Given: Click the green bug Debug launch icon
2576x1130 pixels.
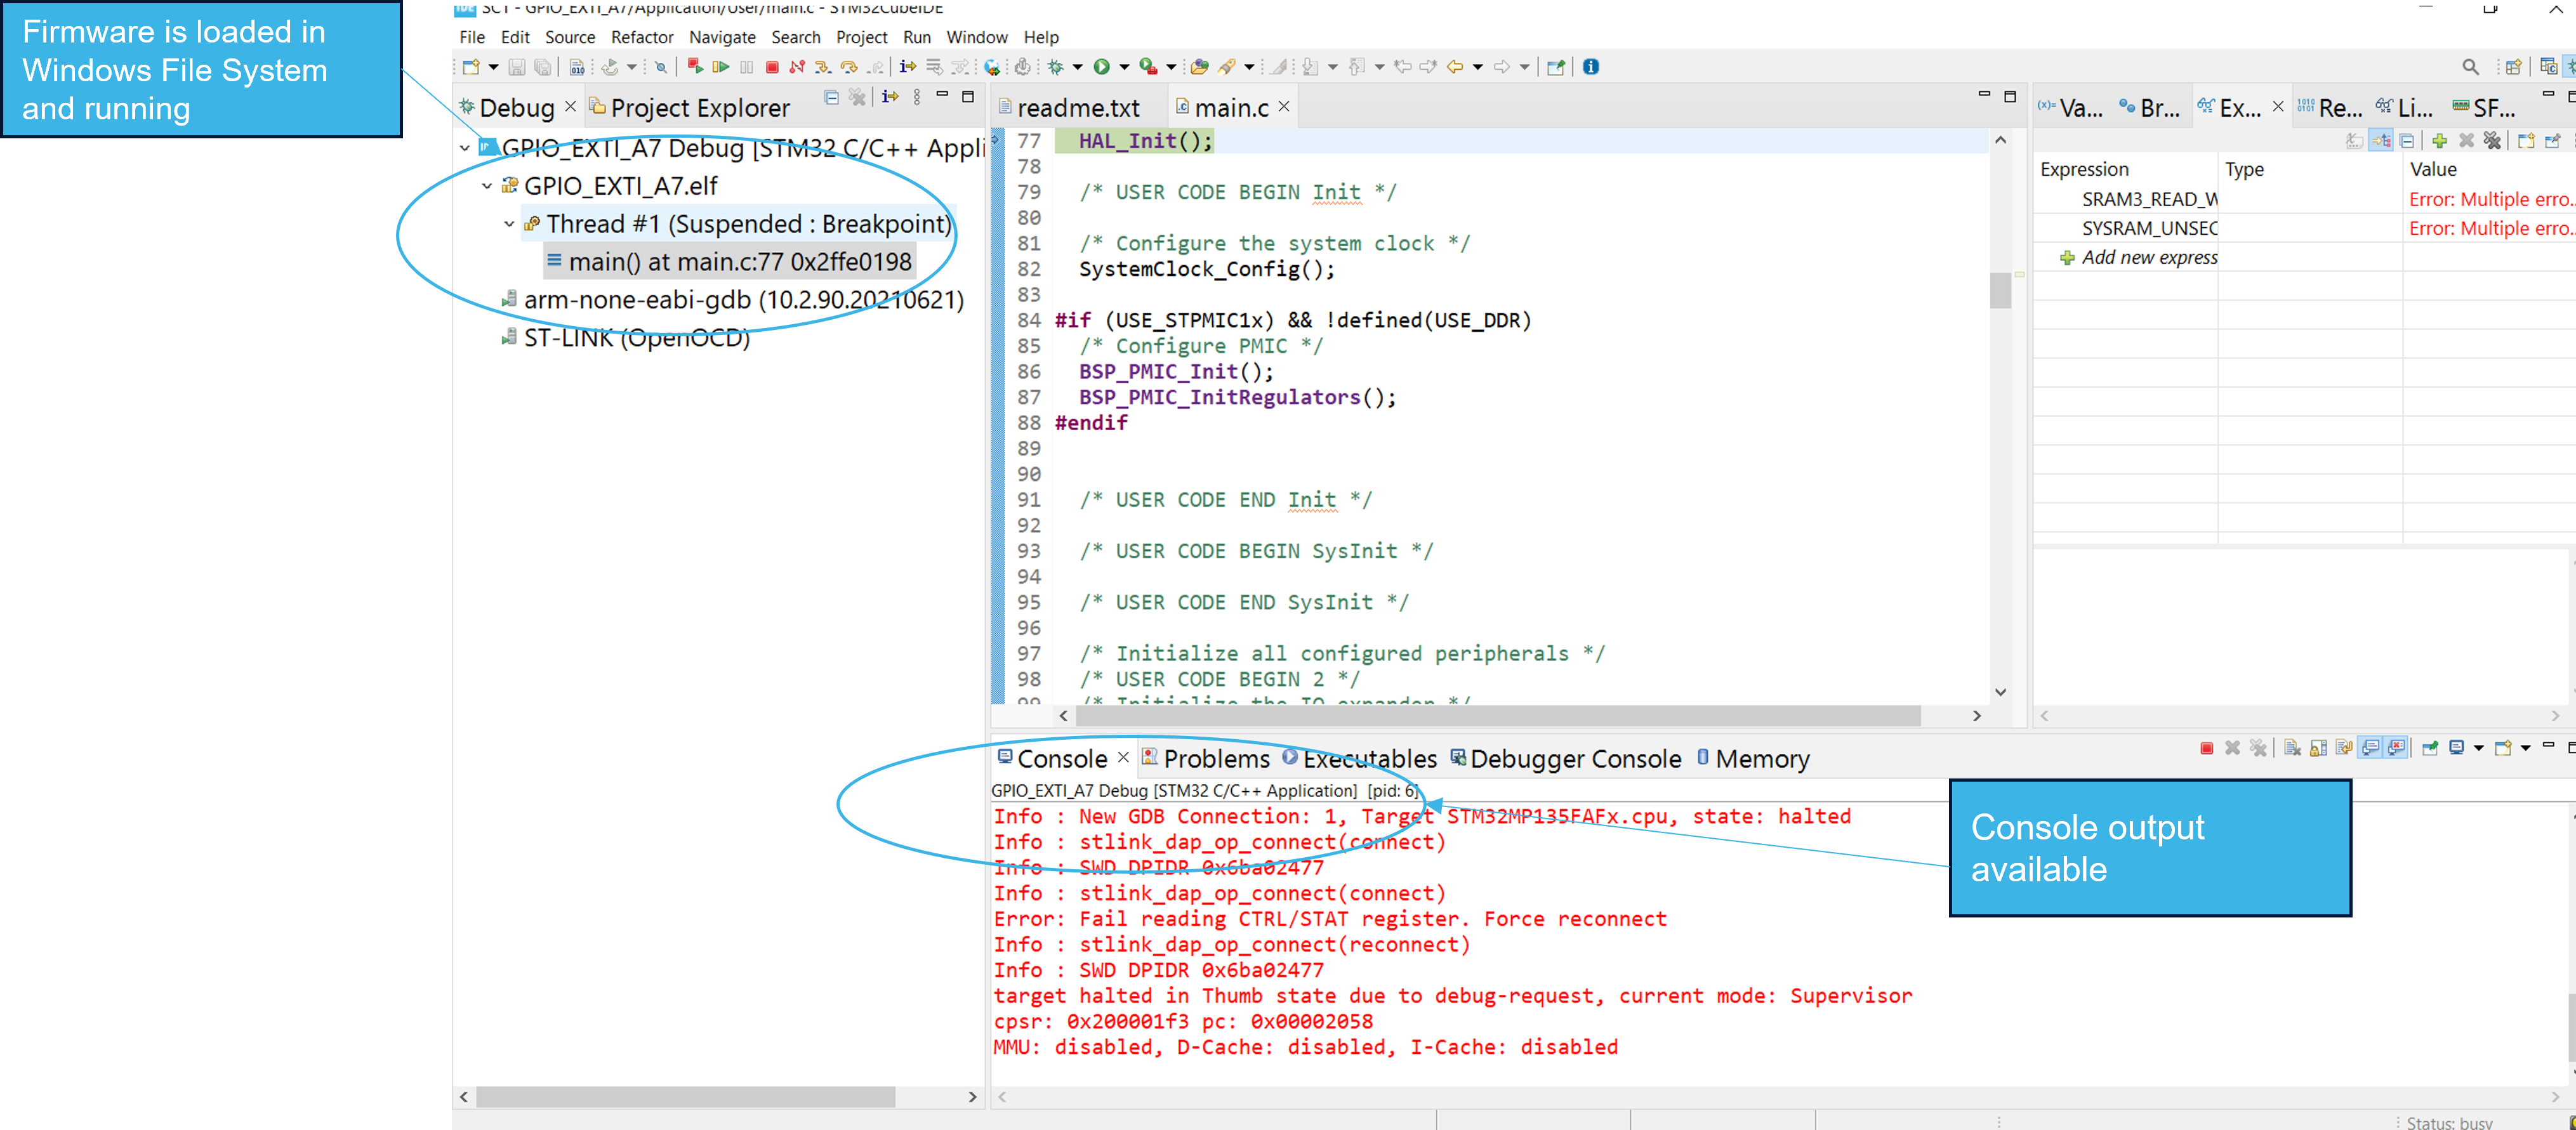Looking at the screenshot, I should (1055, 67).
